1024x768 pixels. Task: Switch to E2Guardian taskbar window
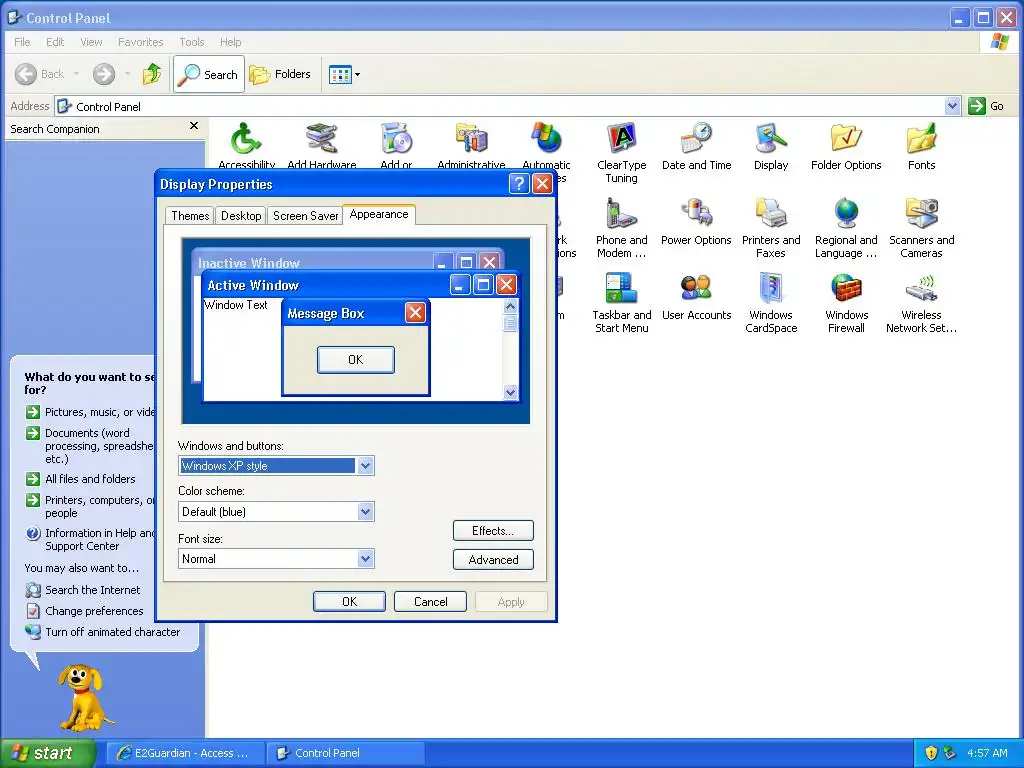pos(185,753)
